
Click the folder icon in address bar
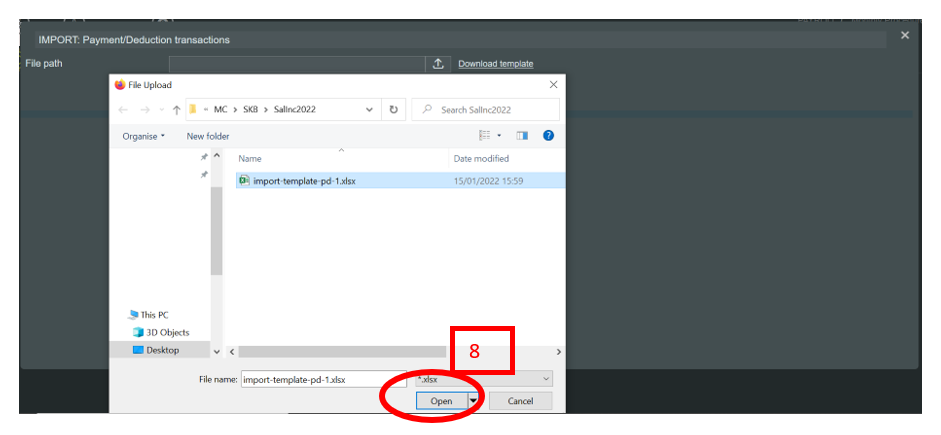tap(193, 109)
